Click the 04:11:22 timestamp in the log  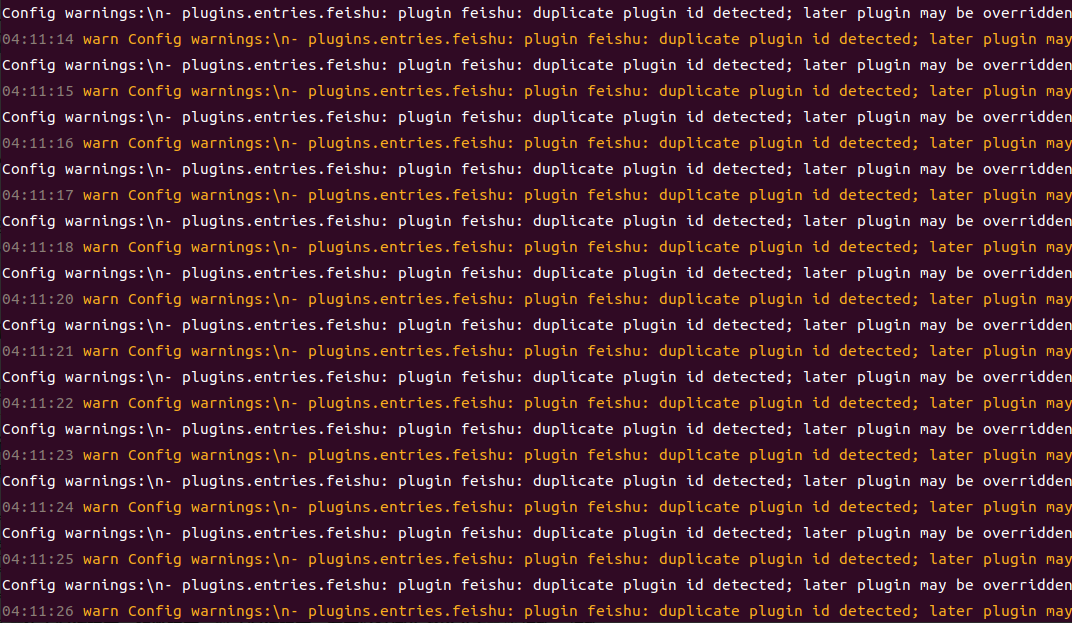(38, 403)
